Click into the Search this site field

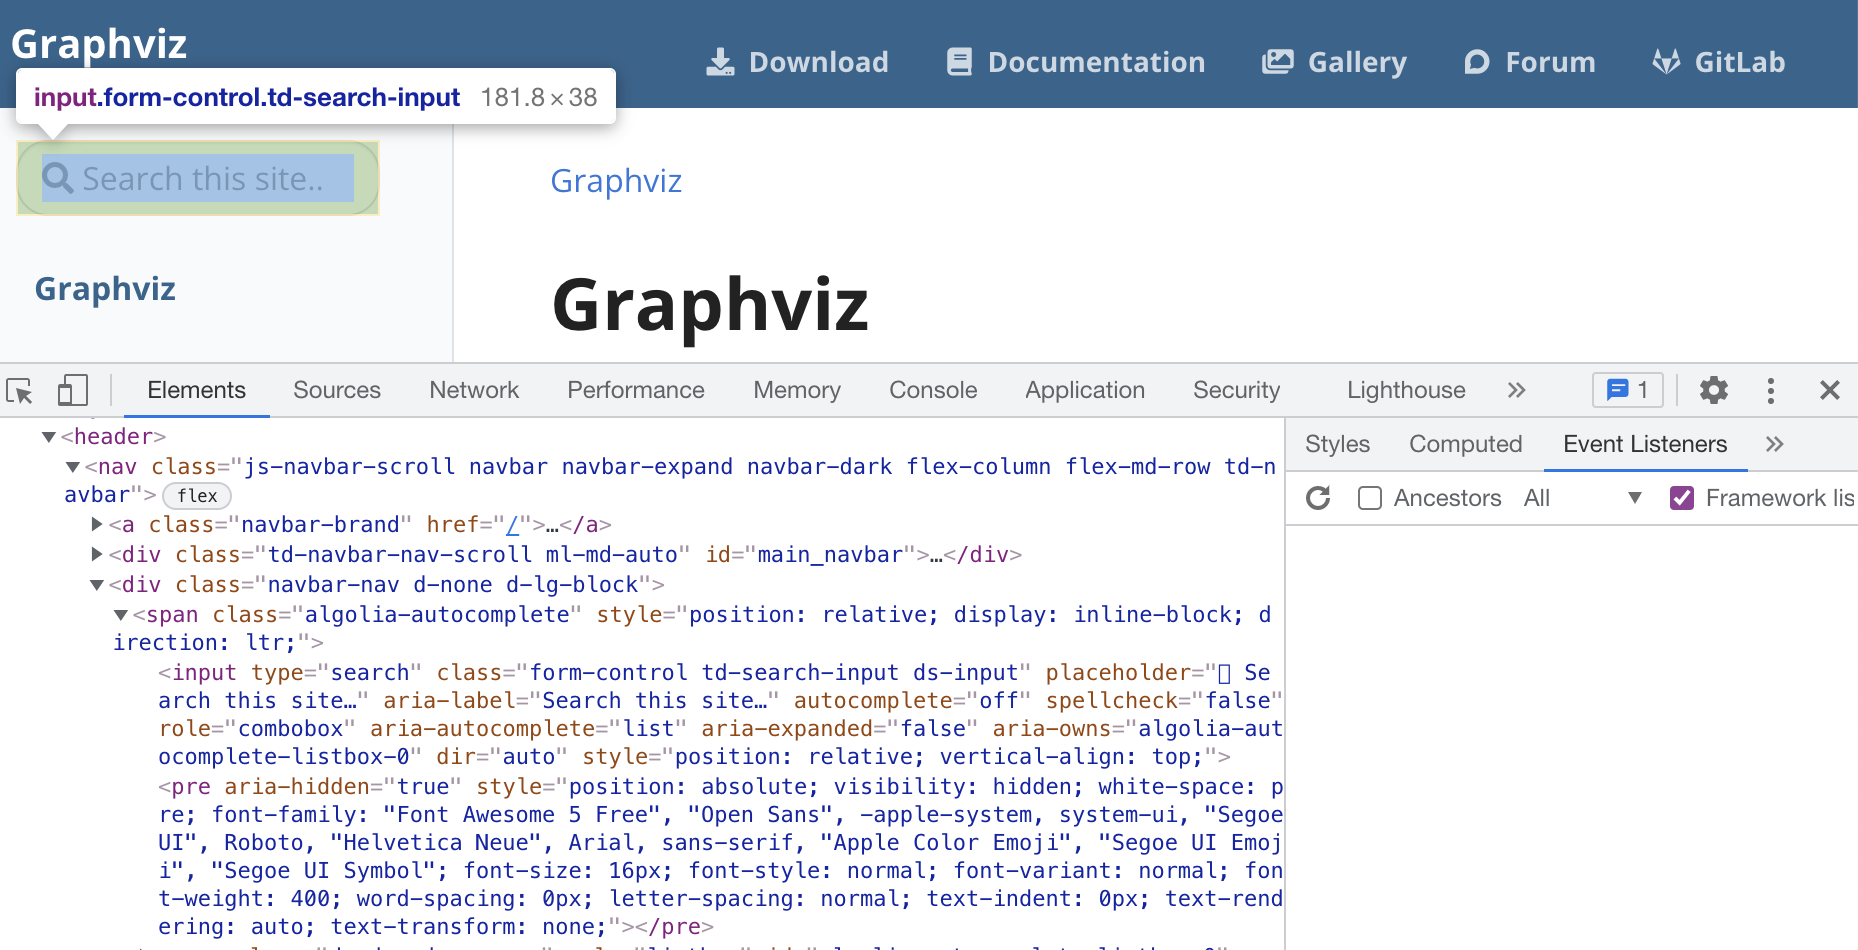click(198, 178)
